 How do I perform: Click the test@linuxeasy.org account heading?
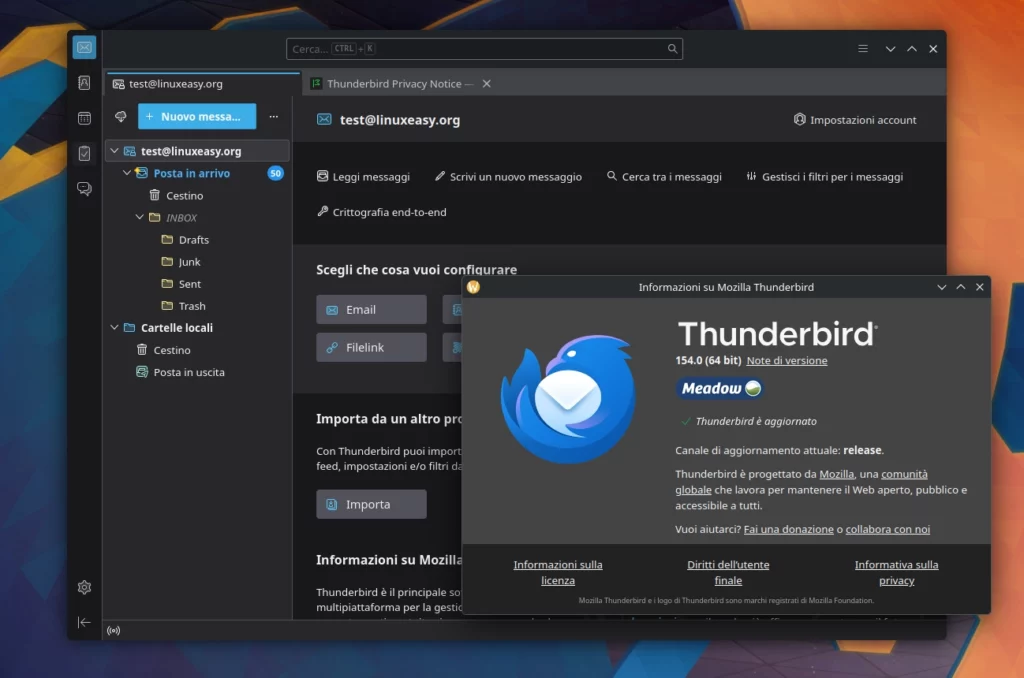click(x=400, y=120)
